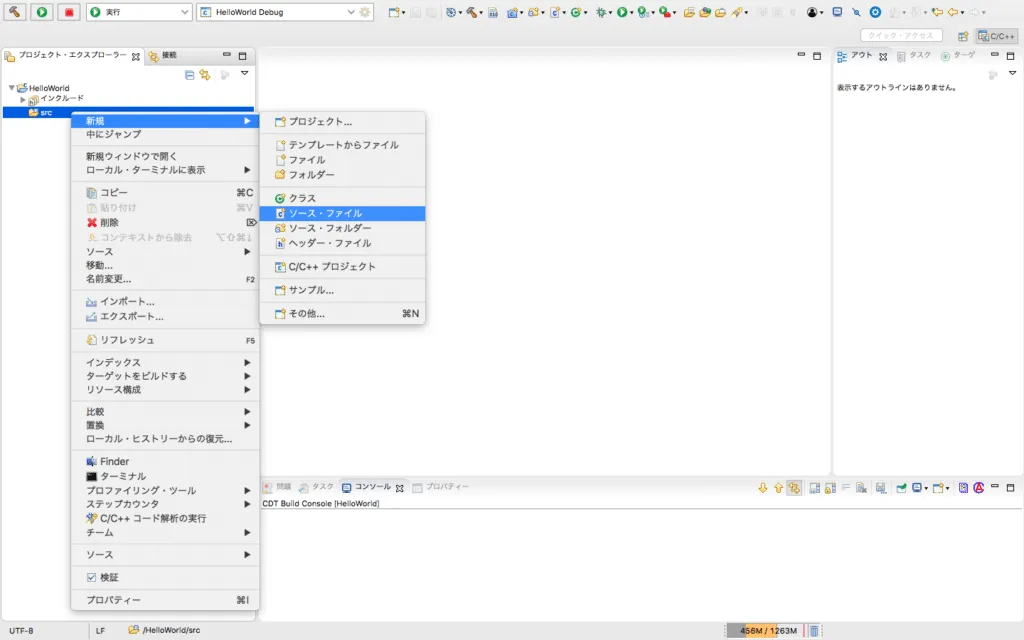Select the C/C++ perspective button
The image size is (1024, 640).
coord(996,36)
